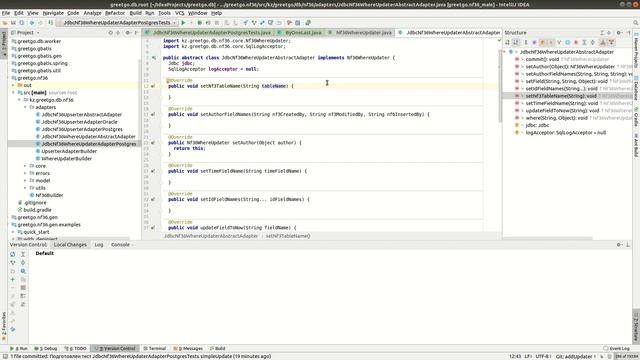
Task: Click the Collapse All icon in Local Changes
Action: [23, 262]
